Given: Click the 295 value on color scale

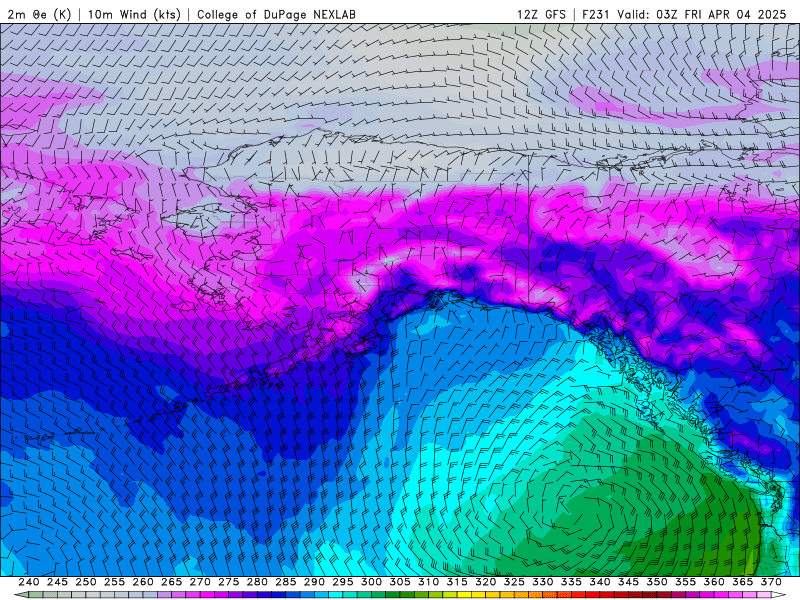Looking at the screenshot, I should 343,582.
